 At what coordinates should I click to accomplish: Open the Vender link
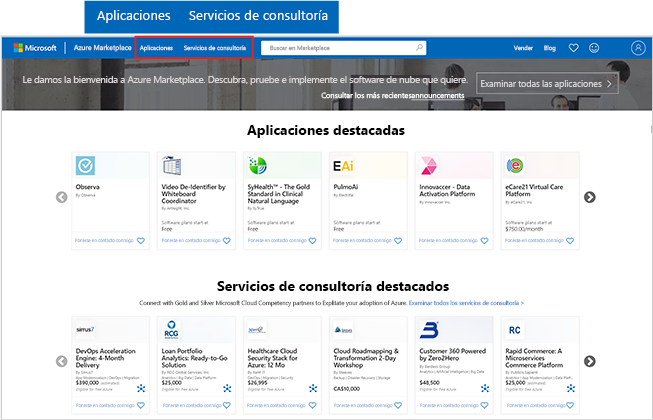click(523, 48)
